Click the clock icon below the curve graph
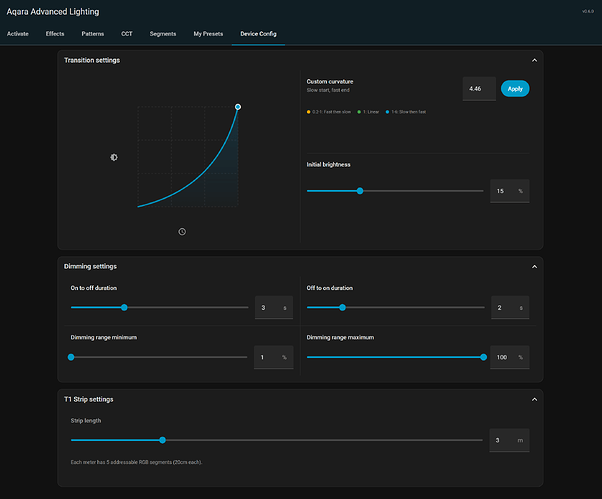The height and width of the screenshot is (499, 602). tap(182, 231)
